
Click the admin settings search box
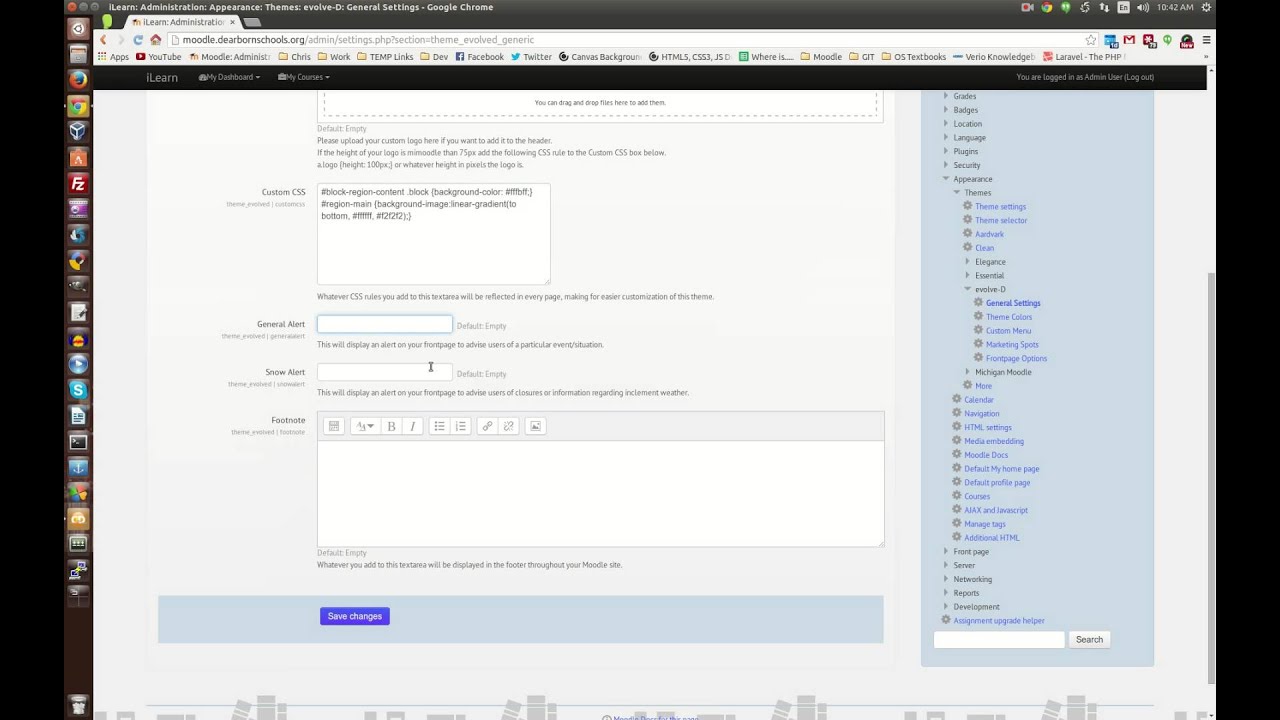999,640
